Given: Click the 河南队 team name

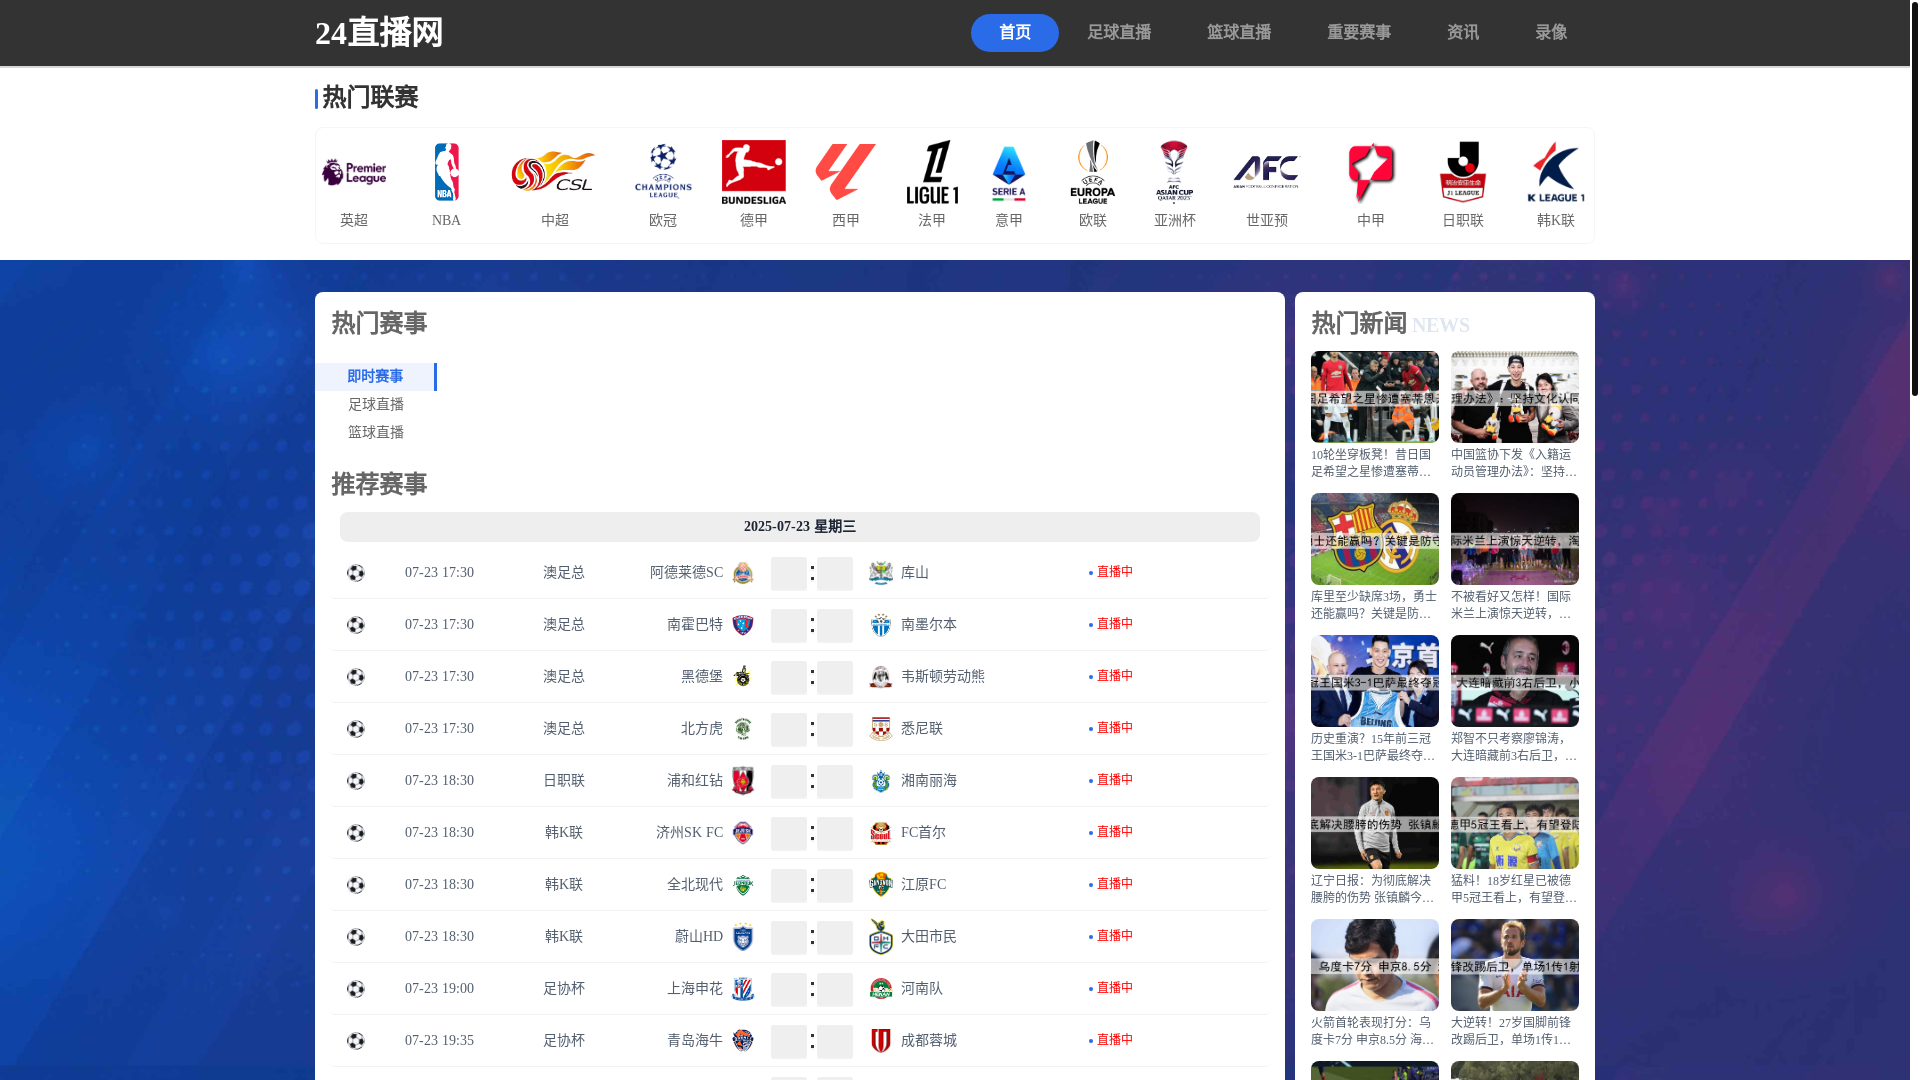Looking at the screenshot, I should click(922, 989).
